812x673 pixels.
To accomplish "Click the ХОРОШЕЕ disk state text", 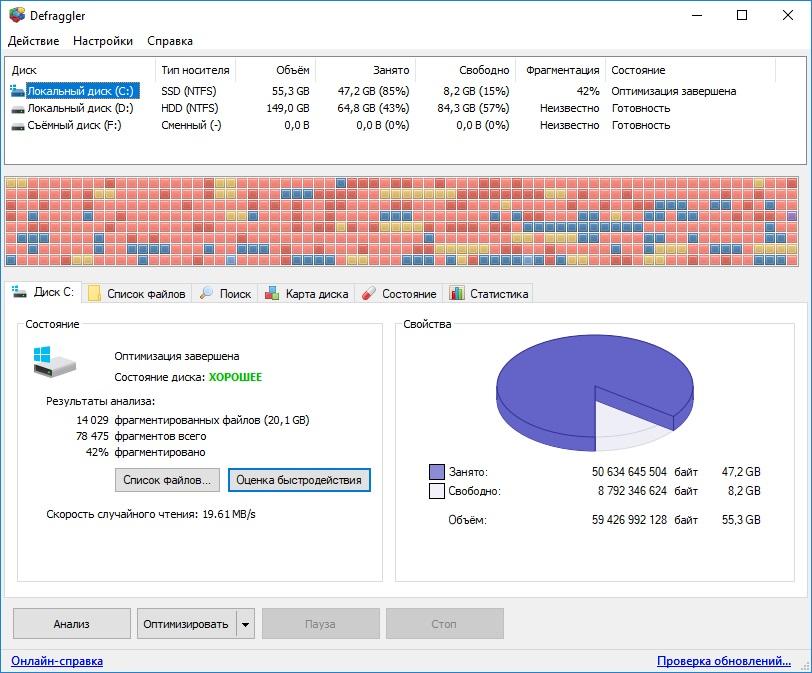I will click(235, 377).
